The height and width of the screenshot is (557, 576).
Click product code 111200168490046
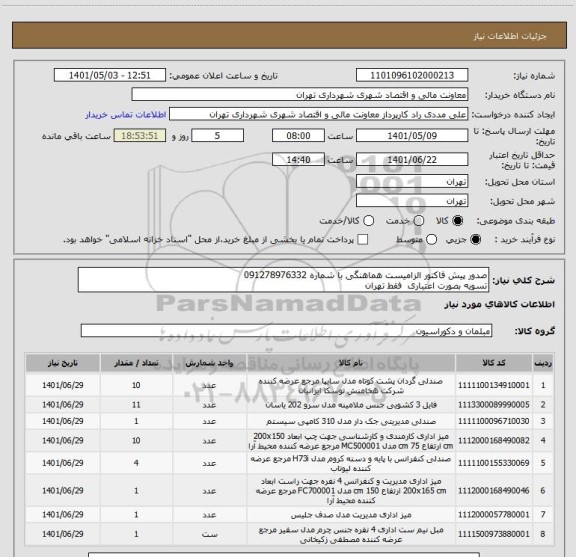coord(494,490)
